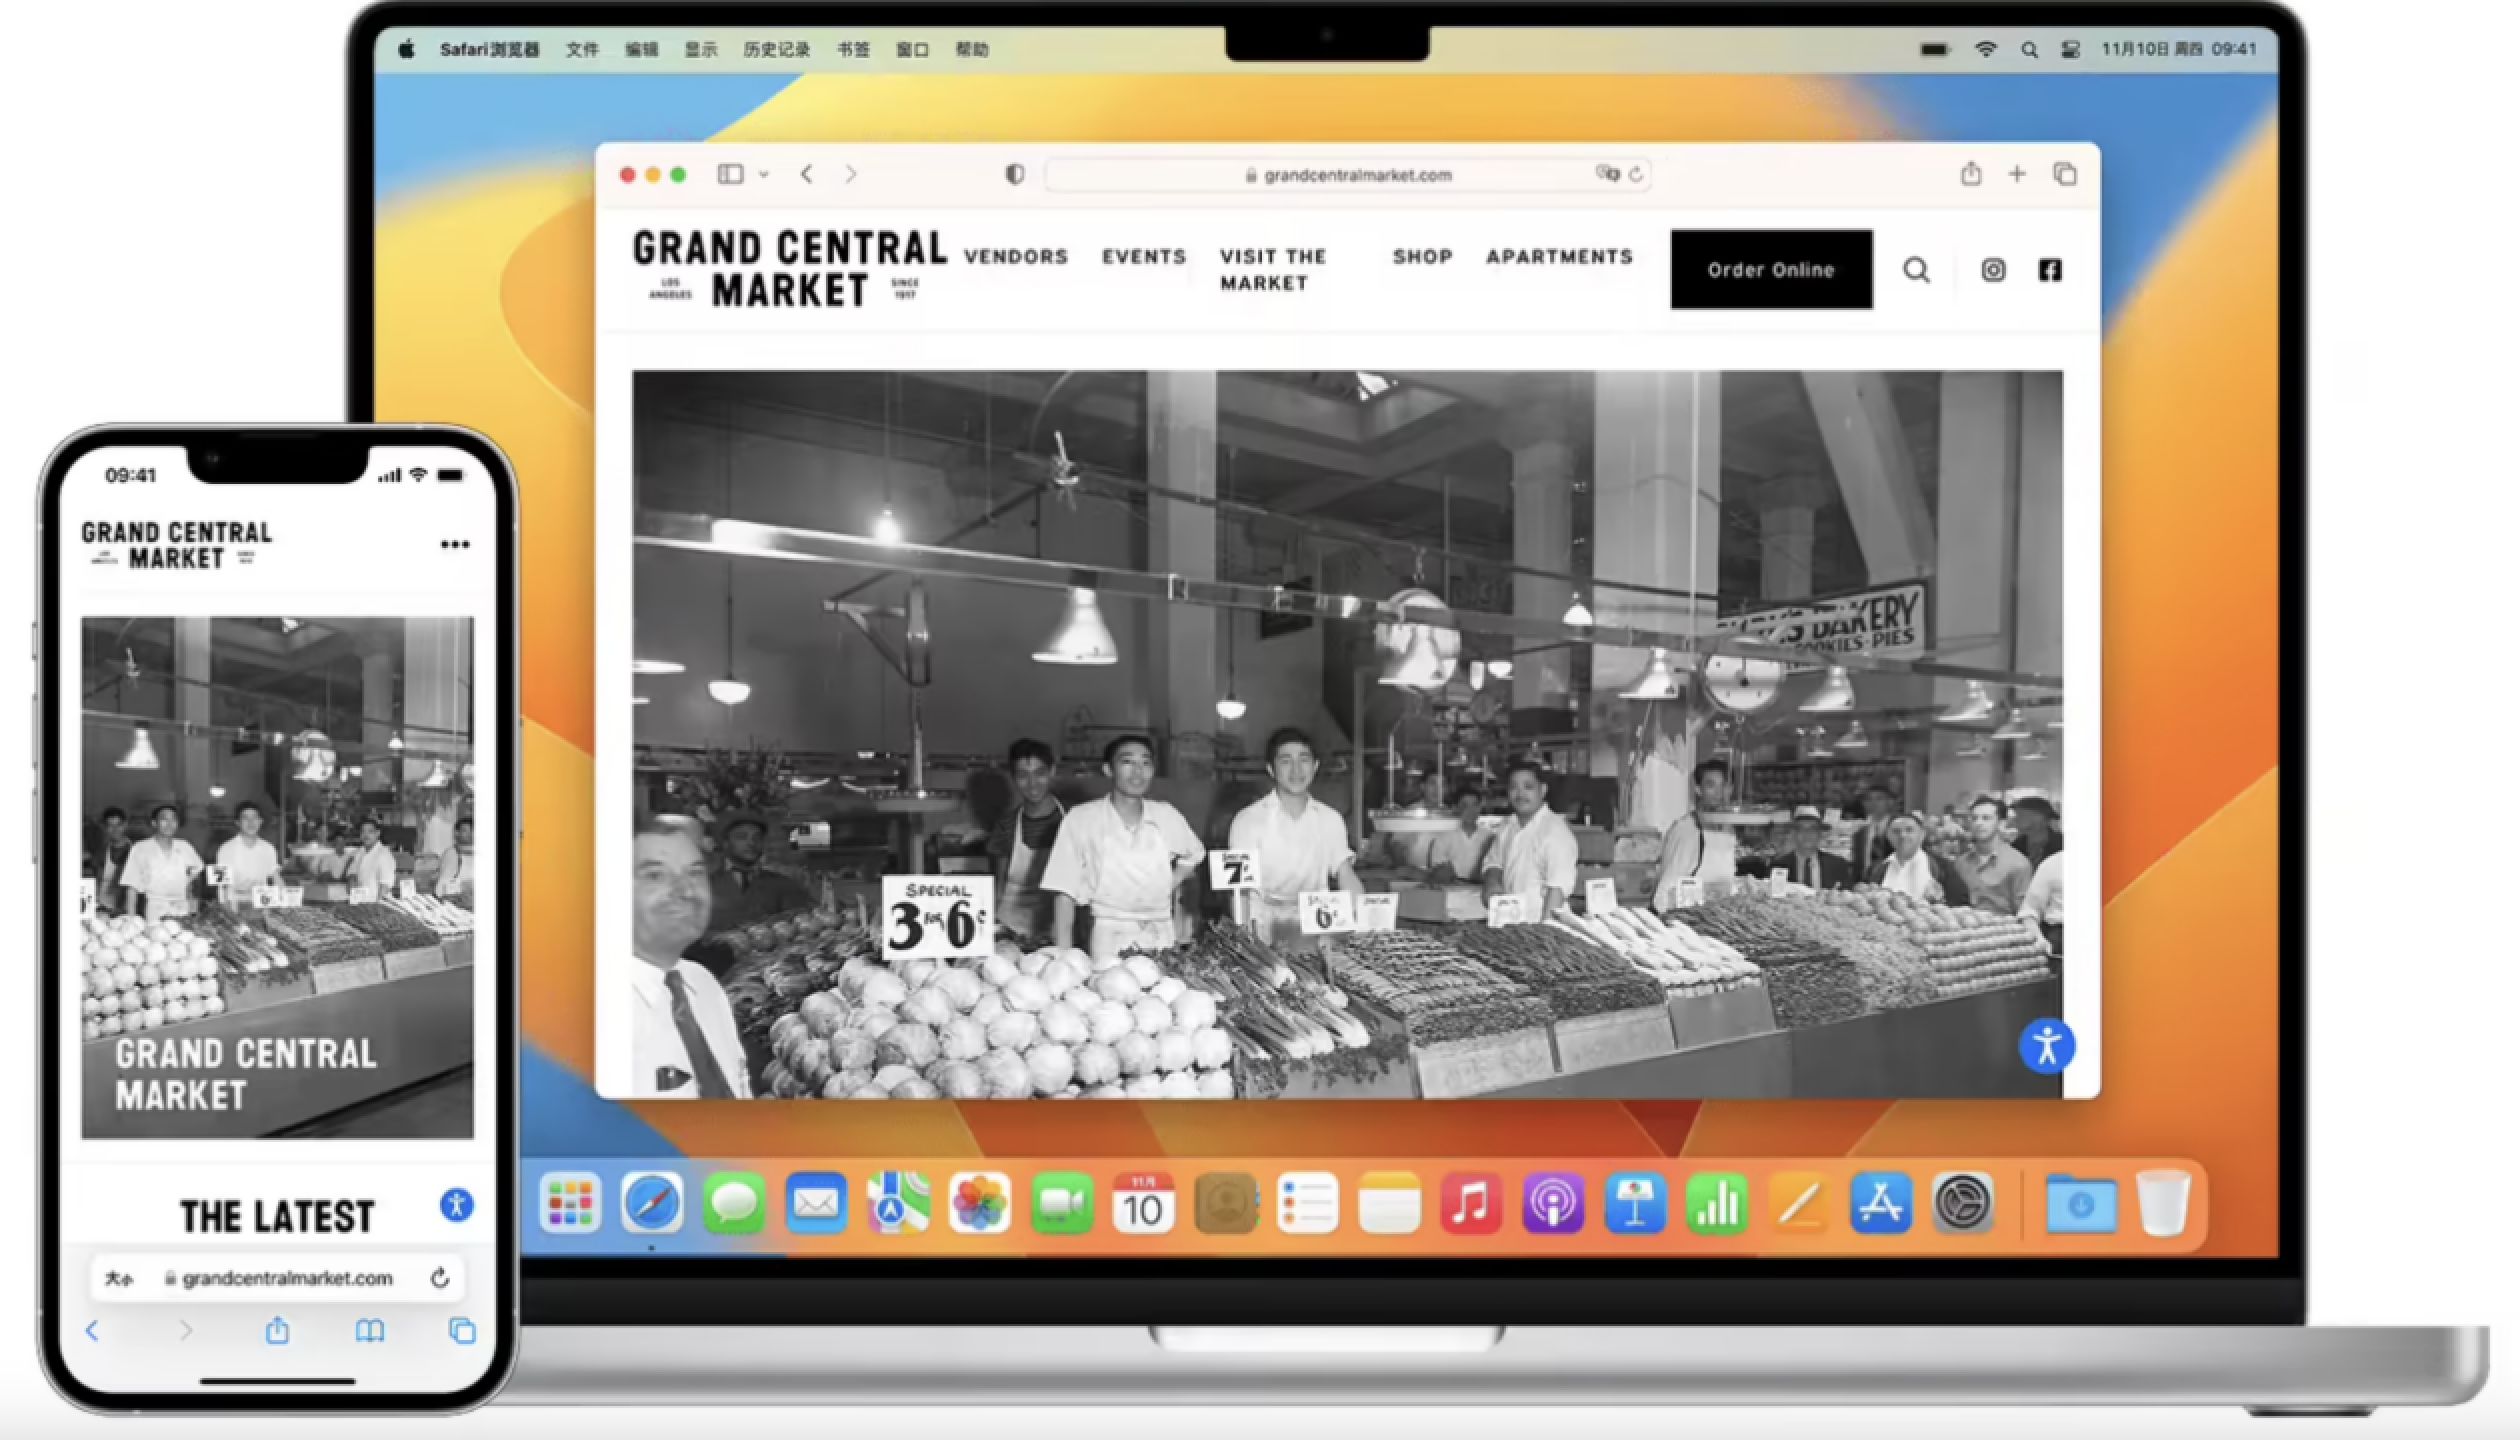Open the 帮助 menu
This screenshot has width=2520, height=1440.
(x=972, y=49)
